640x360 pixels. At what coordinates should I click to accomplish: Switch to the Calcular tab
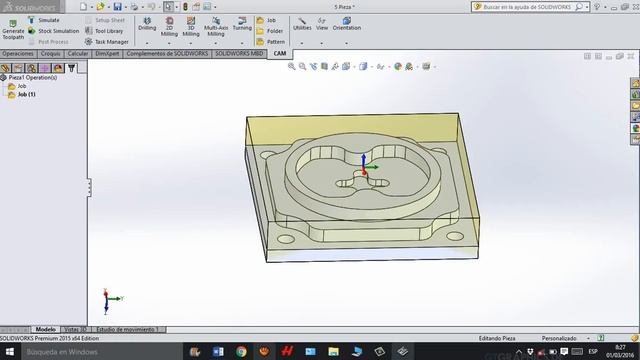click(78, 53)
